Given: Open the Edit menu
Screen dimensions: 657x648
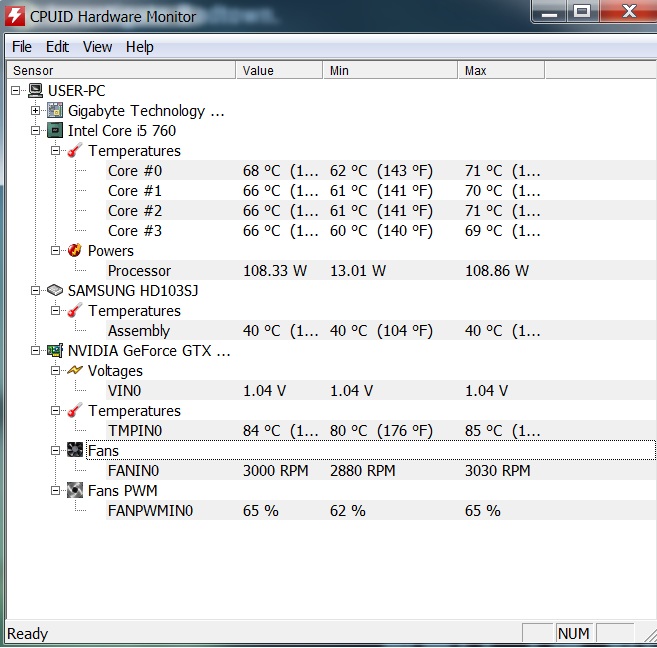Looking at the screenshot, I should (57, 47).
